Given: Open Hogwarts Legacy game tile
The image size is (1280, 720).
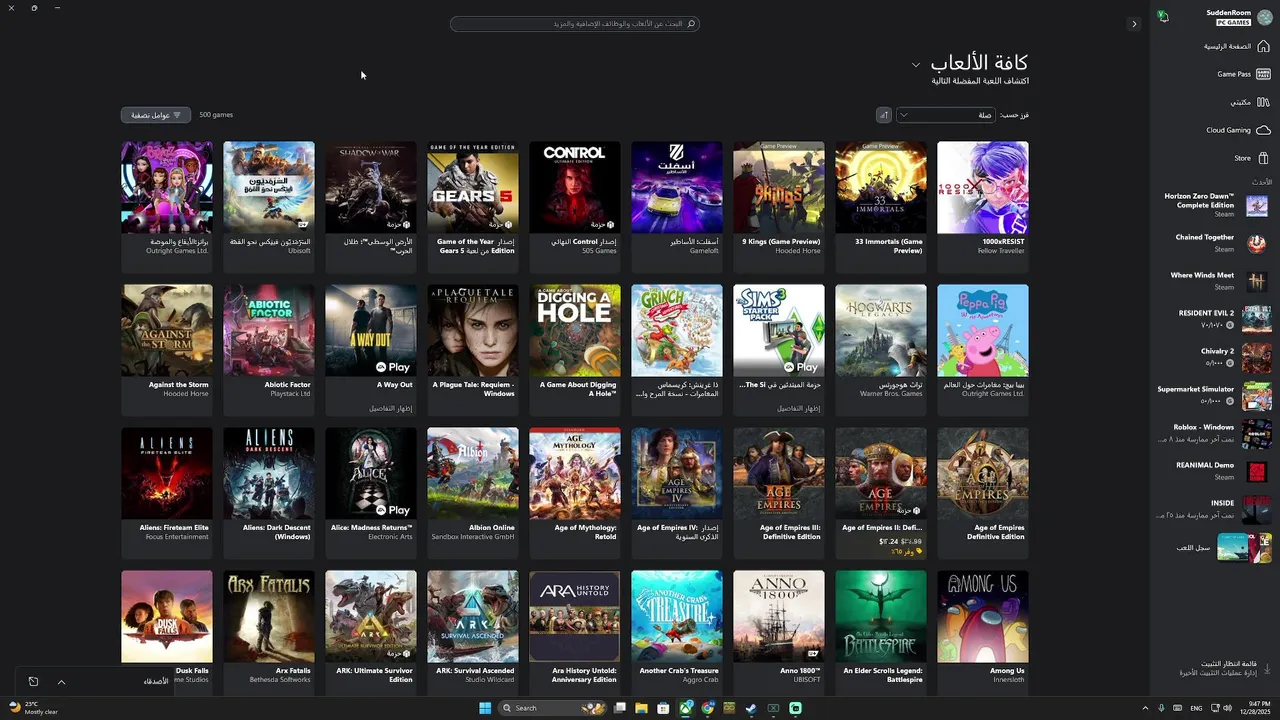Looking at the screenshot, I should [881, 349].
